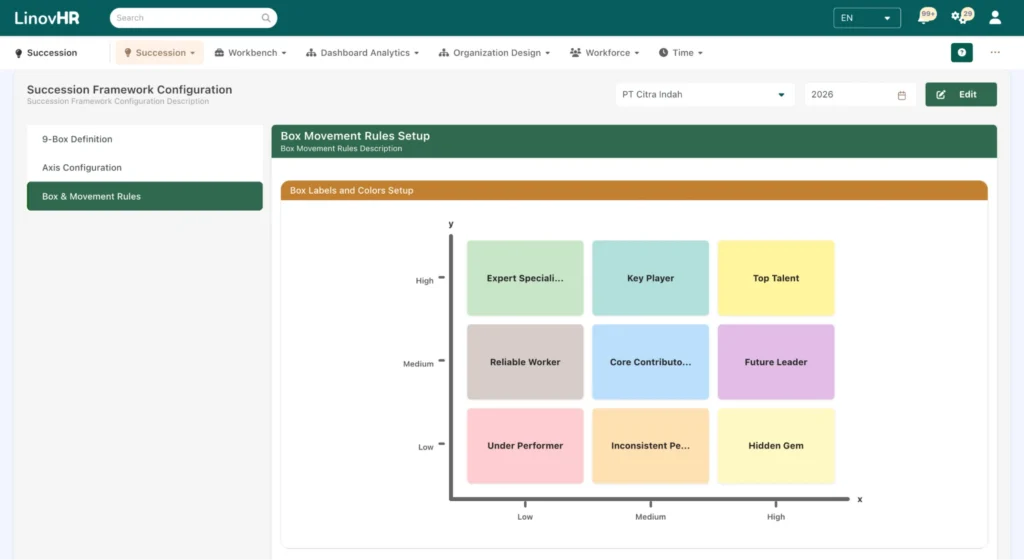This screenshot has height=560, width=1024.
Task: Select the Future Leader purple box
Action: 776,362
